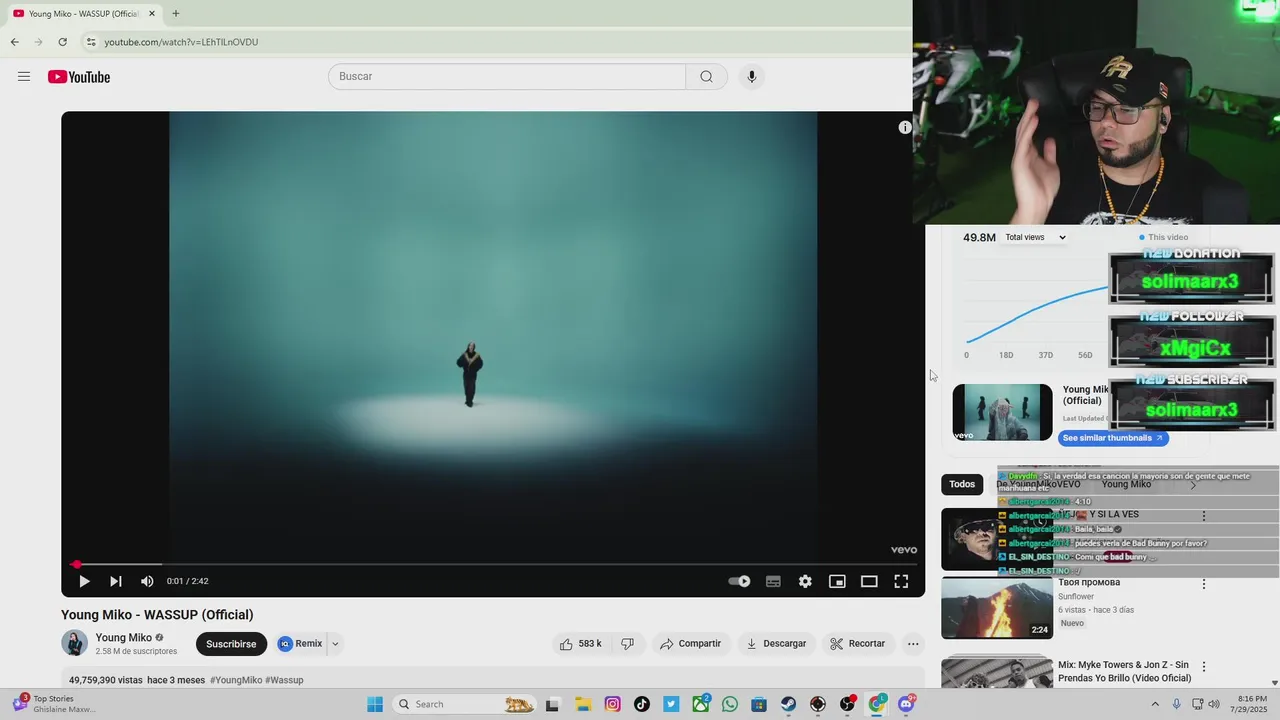Click the search magnifier button
The width and height of the screenshot is (1280, 720).
click(x=706, y=77)
